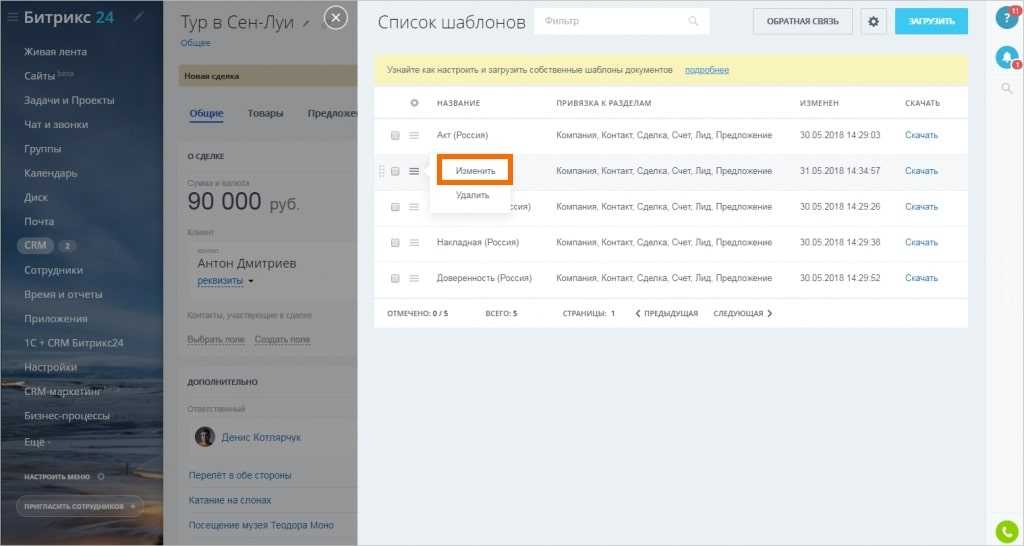The image size is (1024, 546).
Task: Expand the Ещё item in left menu
Action: pyautogui.click(x=38, y=440)
